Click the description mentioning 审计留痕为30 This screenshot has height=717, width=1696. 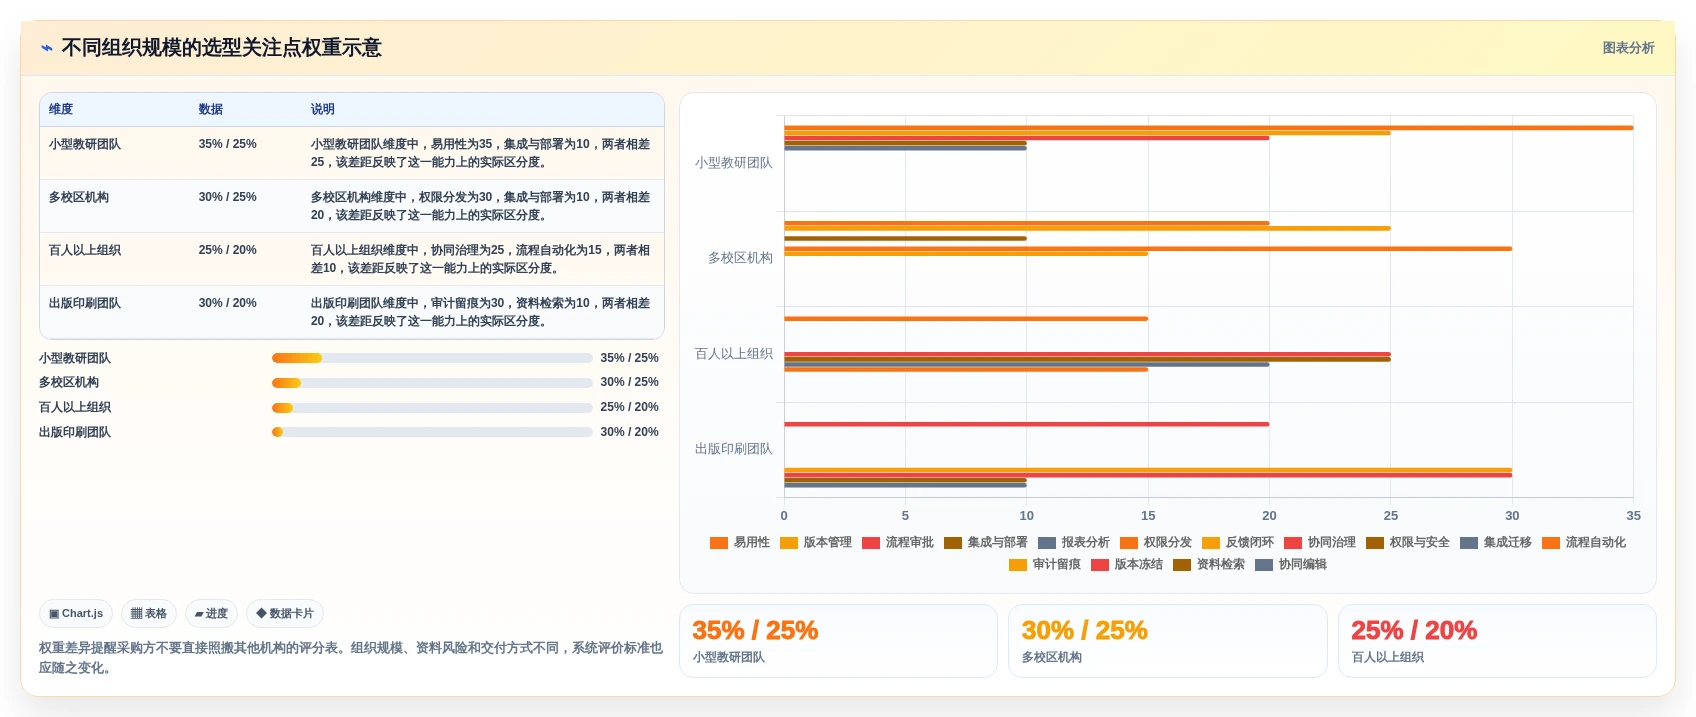coord(480,312)
